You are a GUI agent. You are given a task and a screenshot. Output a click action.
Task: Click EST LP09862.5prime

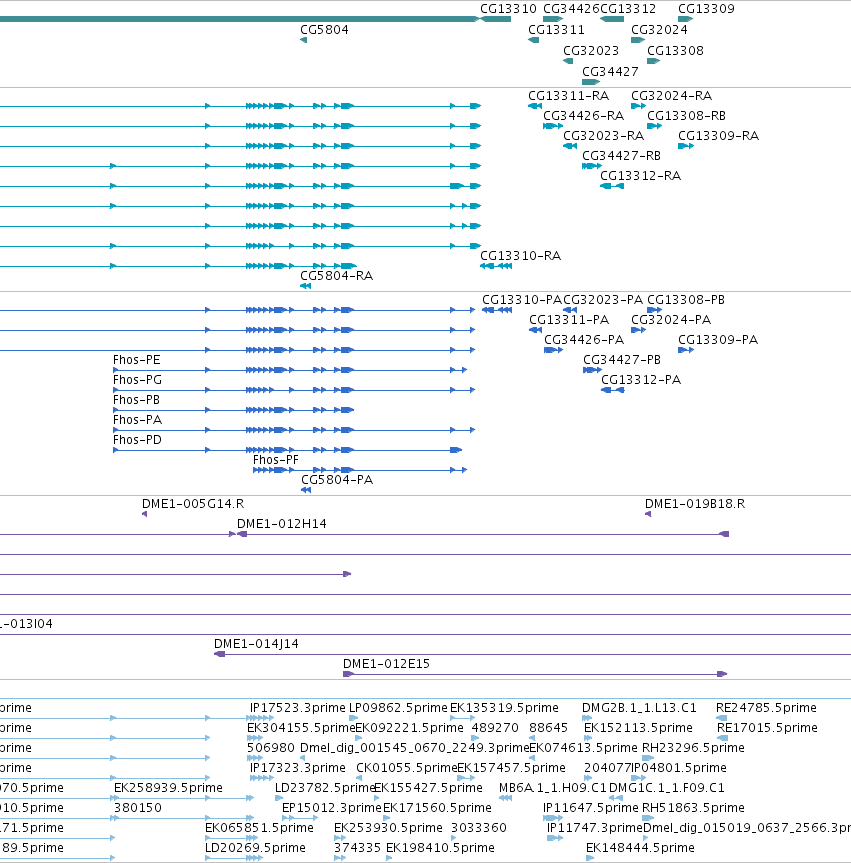tap(398, 708)
